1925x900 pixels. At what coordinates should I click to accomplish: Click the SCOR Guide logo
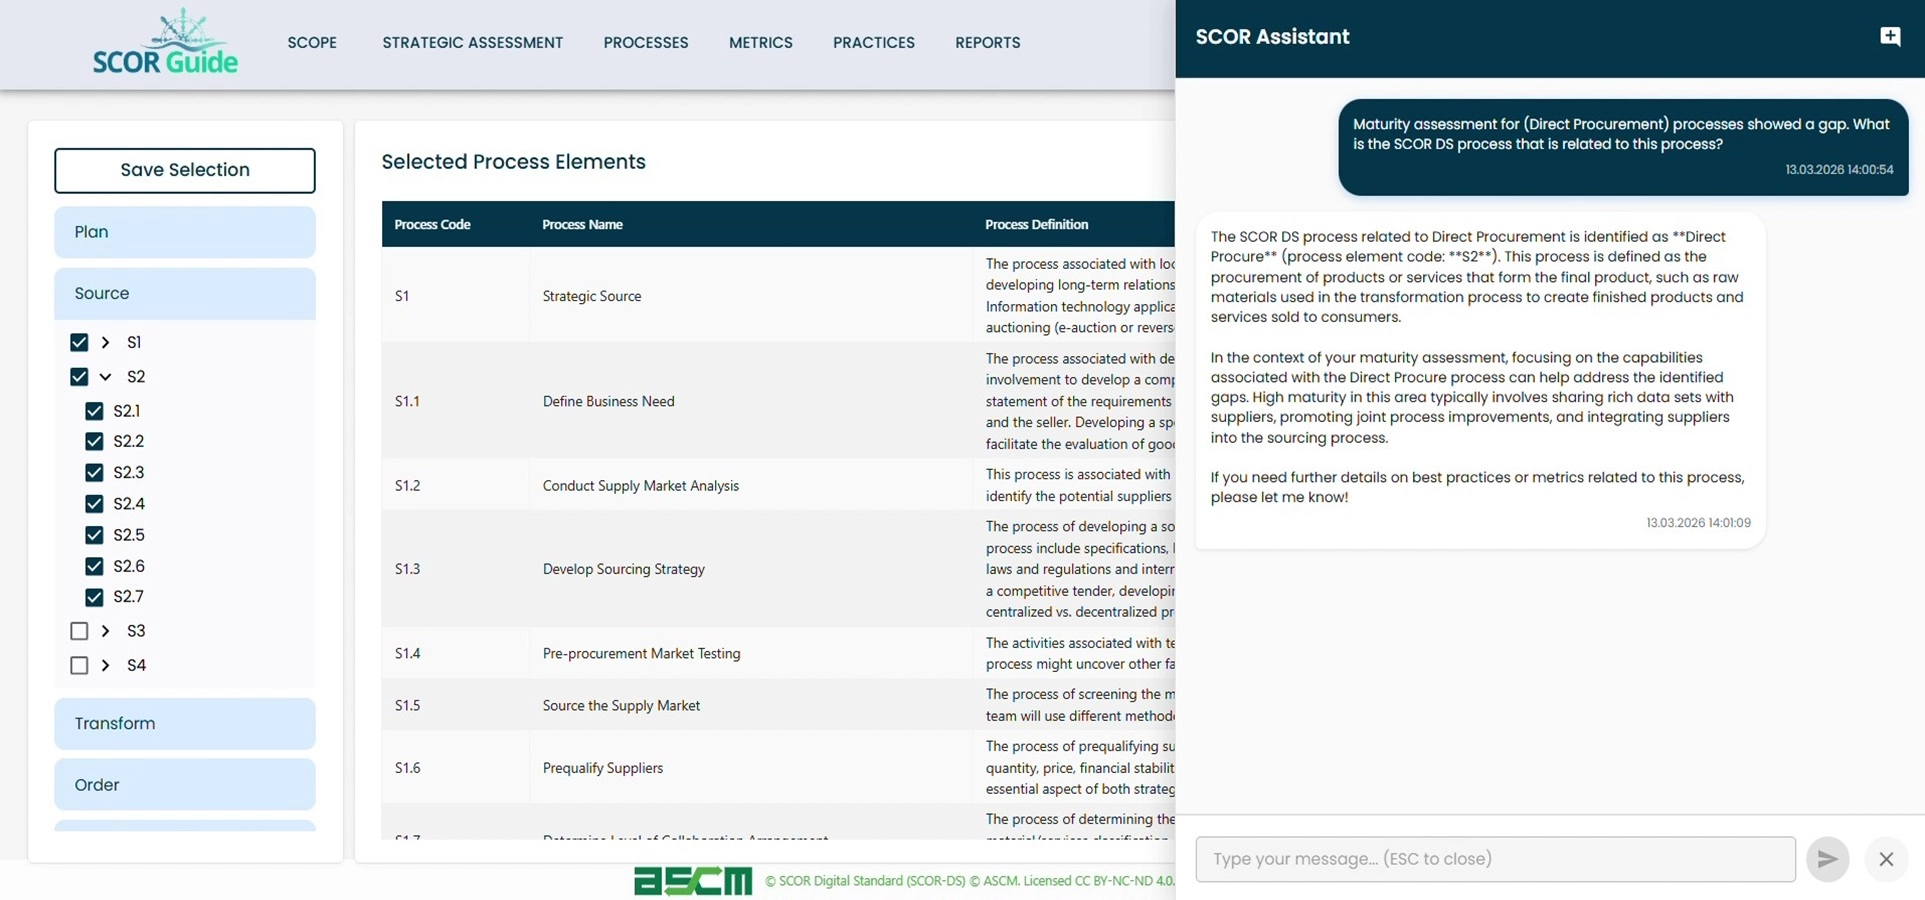(165, 42)
